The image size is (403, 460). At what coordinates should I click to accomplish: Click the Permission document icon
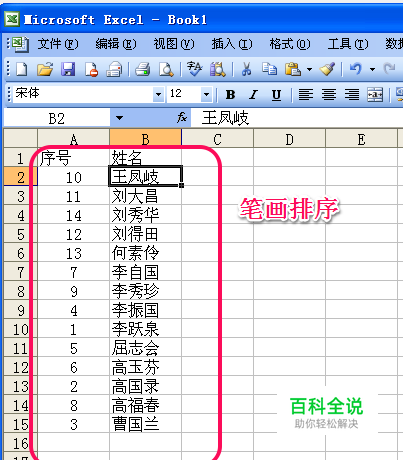coord(91,69)
